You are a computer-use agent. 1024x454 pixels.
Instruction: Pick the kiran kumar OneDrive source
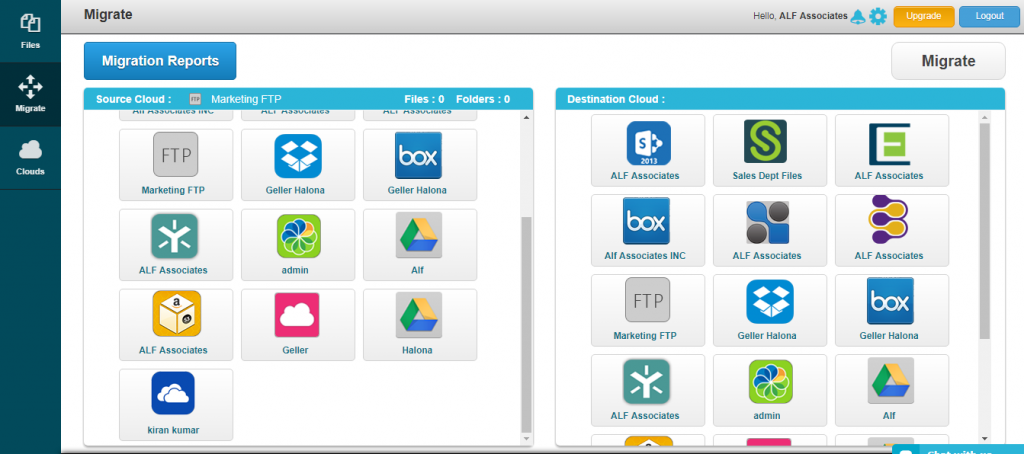(176, 404)
